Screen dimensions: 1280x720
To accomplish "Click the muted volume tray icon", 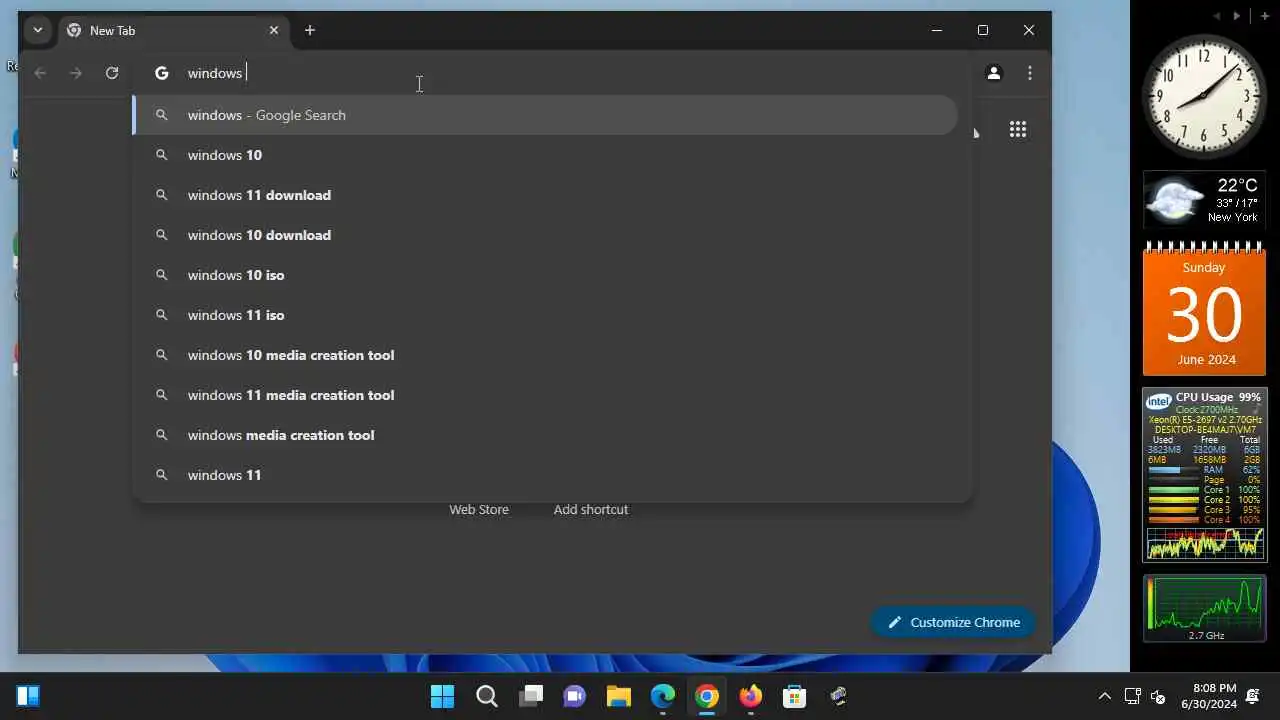I will click(1159, 696).
